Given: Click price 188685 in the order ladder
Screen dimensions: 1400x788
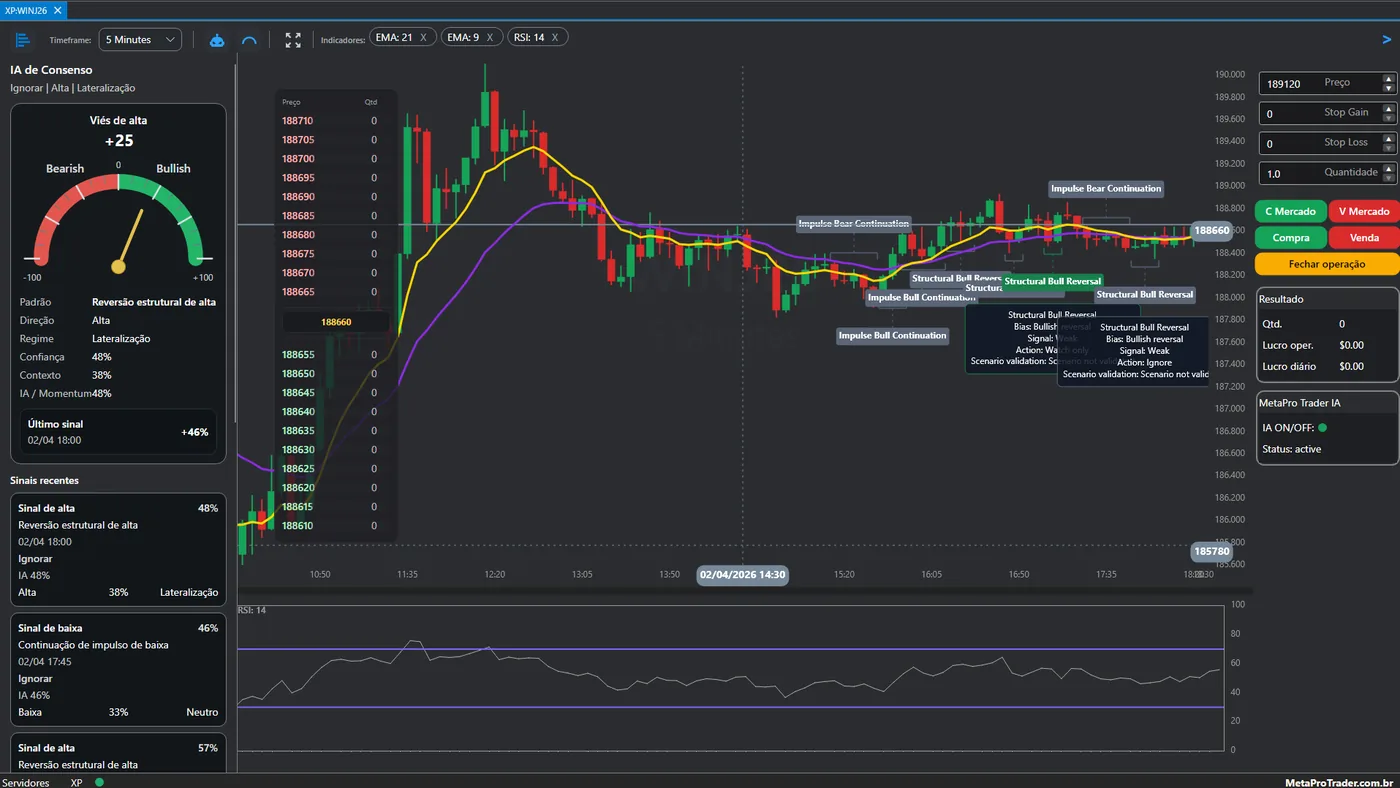Looking at the screenshot, I should [x=298, y=216].
